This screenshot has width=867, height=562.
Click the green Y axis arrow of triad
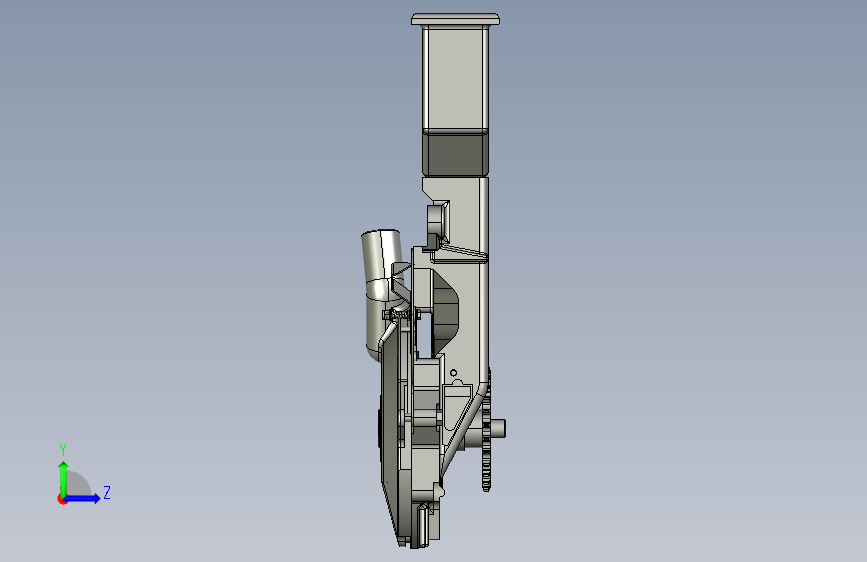coord(63,478)
